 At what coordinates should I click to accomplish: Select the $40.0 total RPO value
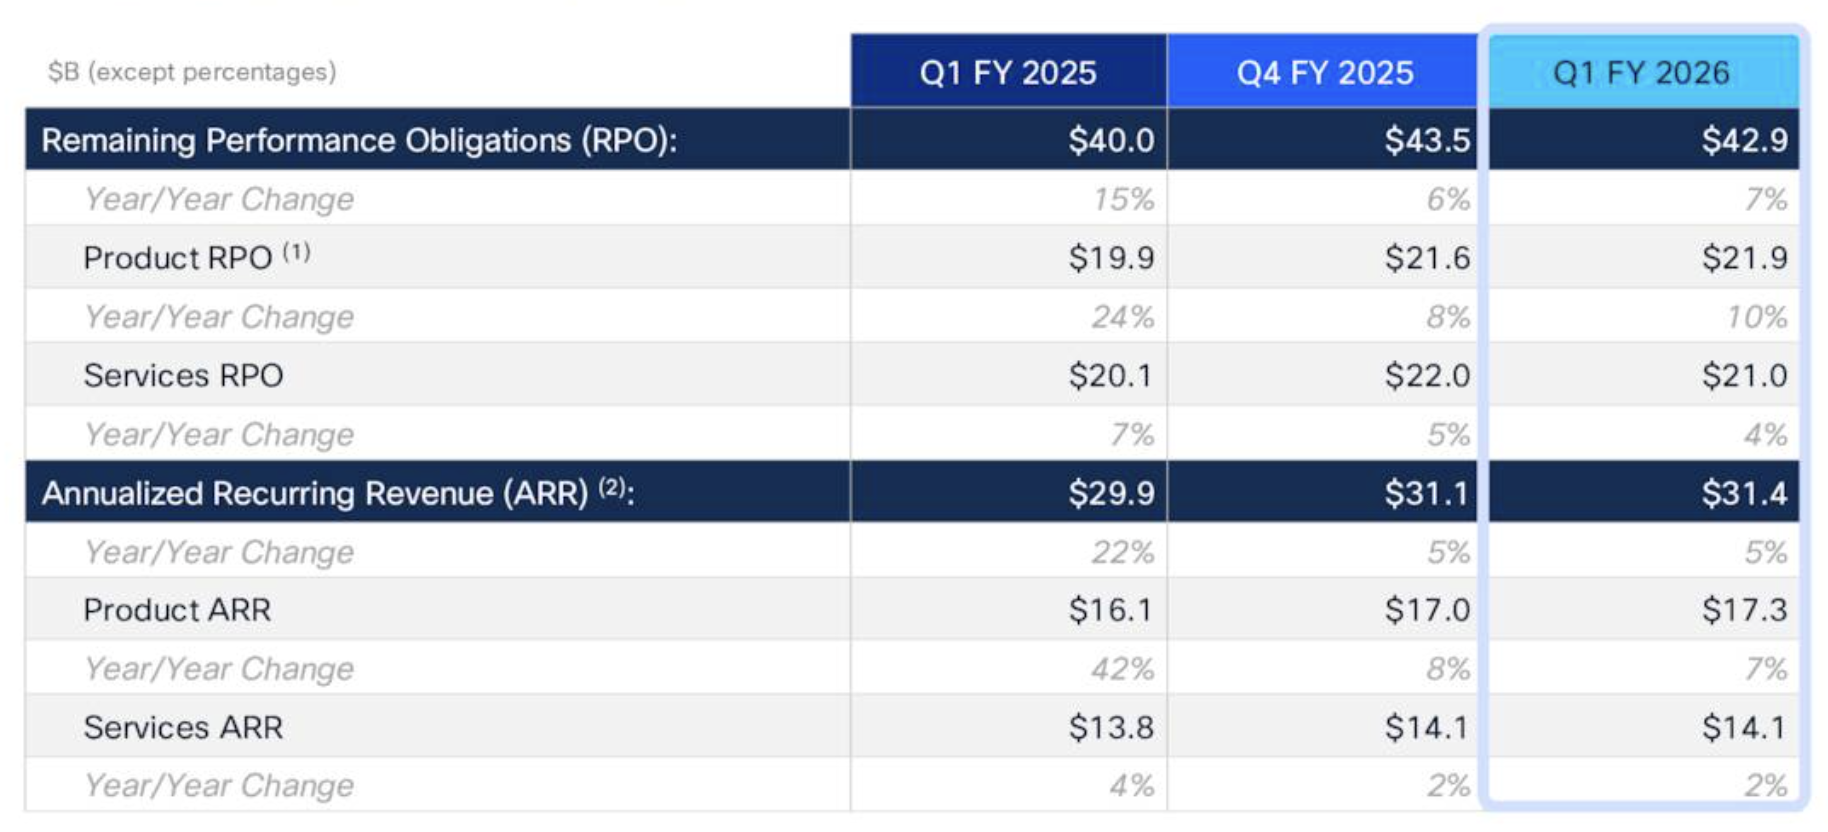1110,141
